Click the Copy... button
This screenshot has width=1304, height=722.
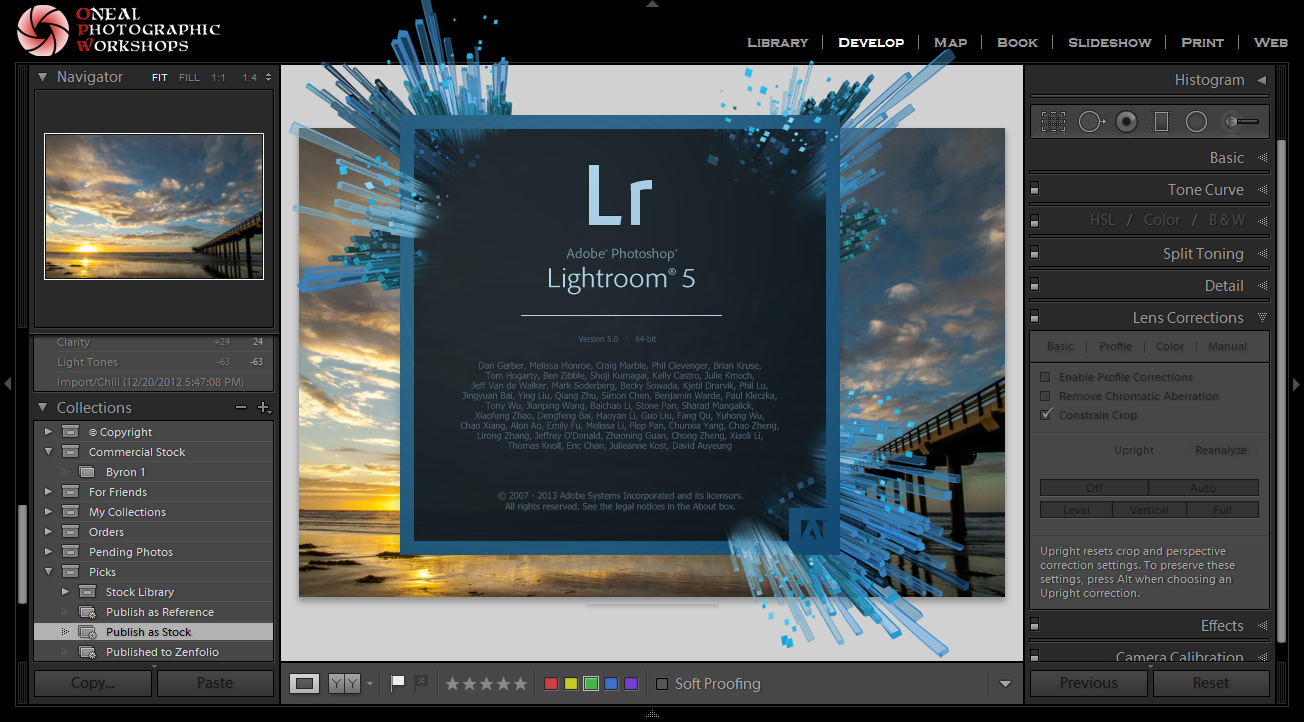(x=93, y=683)
